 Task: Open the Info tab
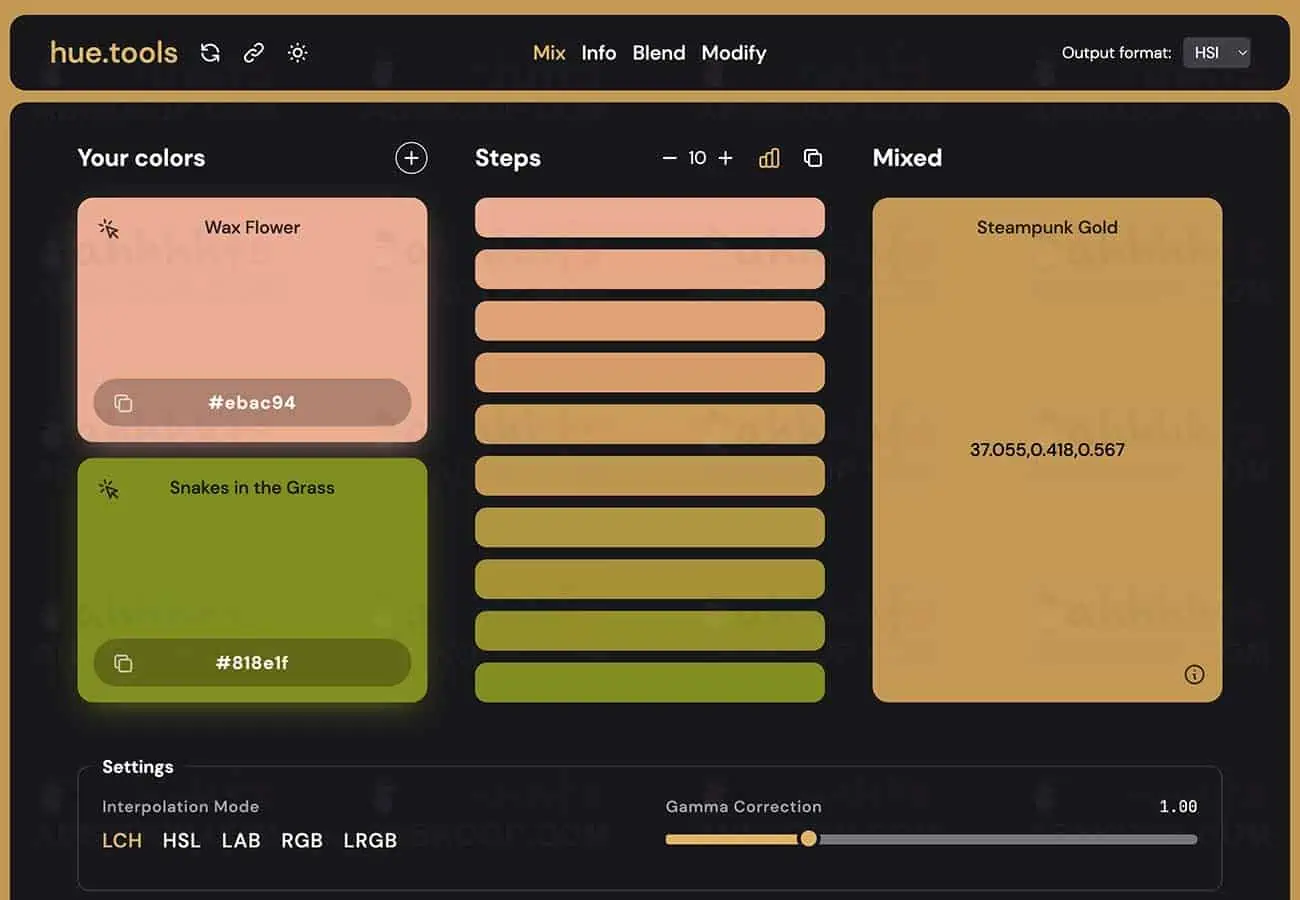click(x=599, y=52)
